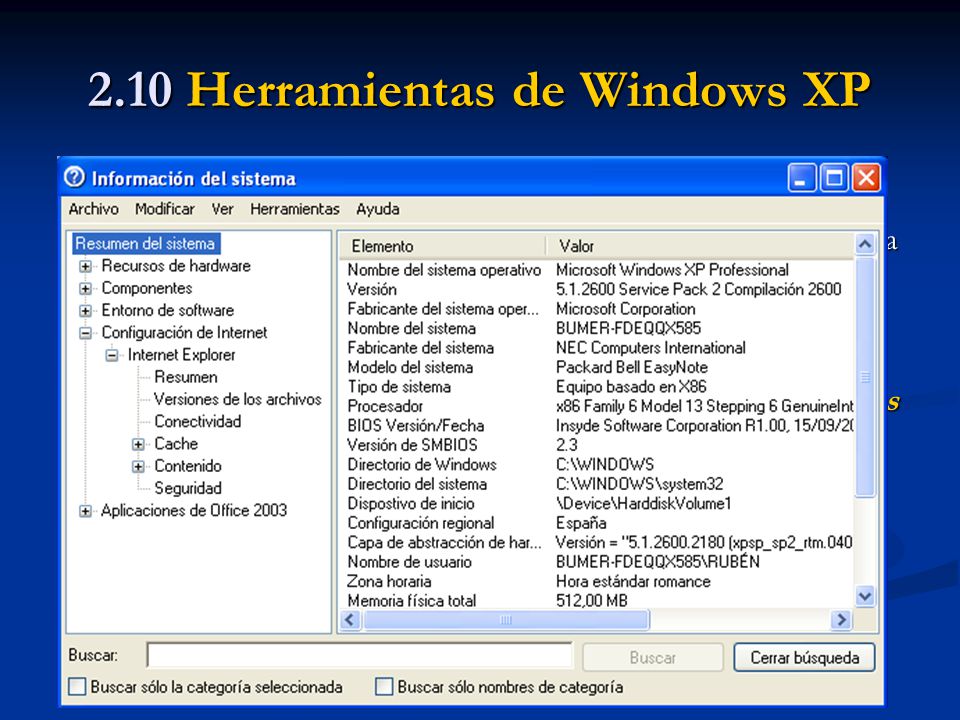
Task: Click into the Buscar text field
Action: pos(359,656)
